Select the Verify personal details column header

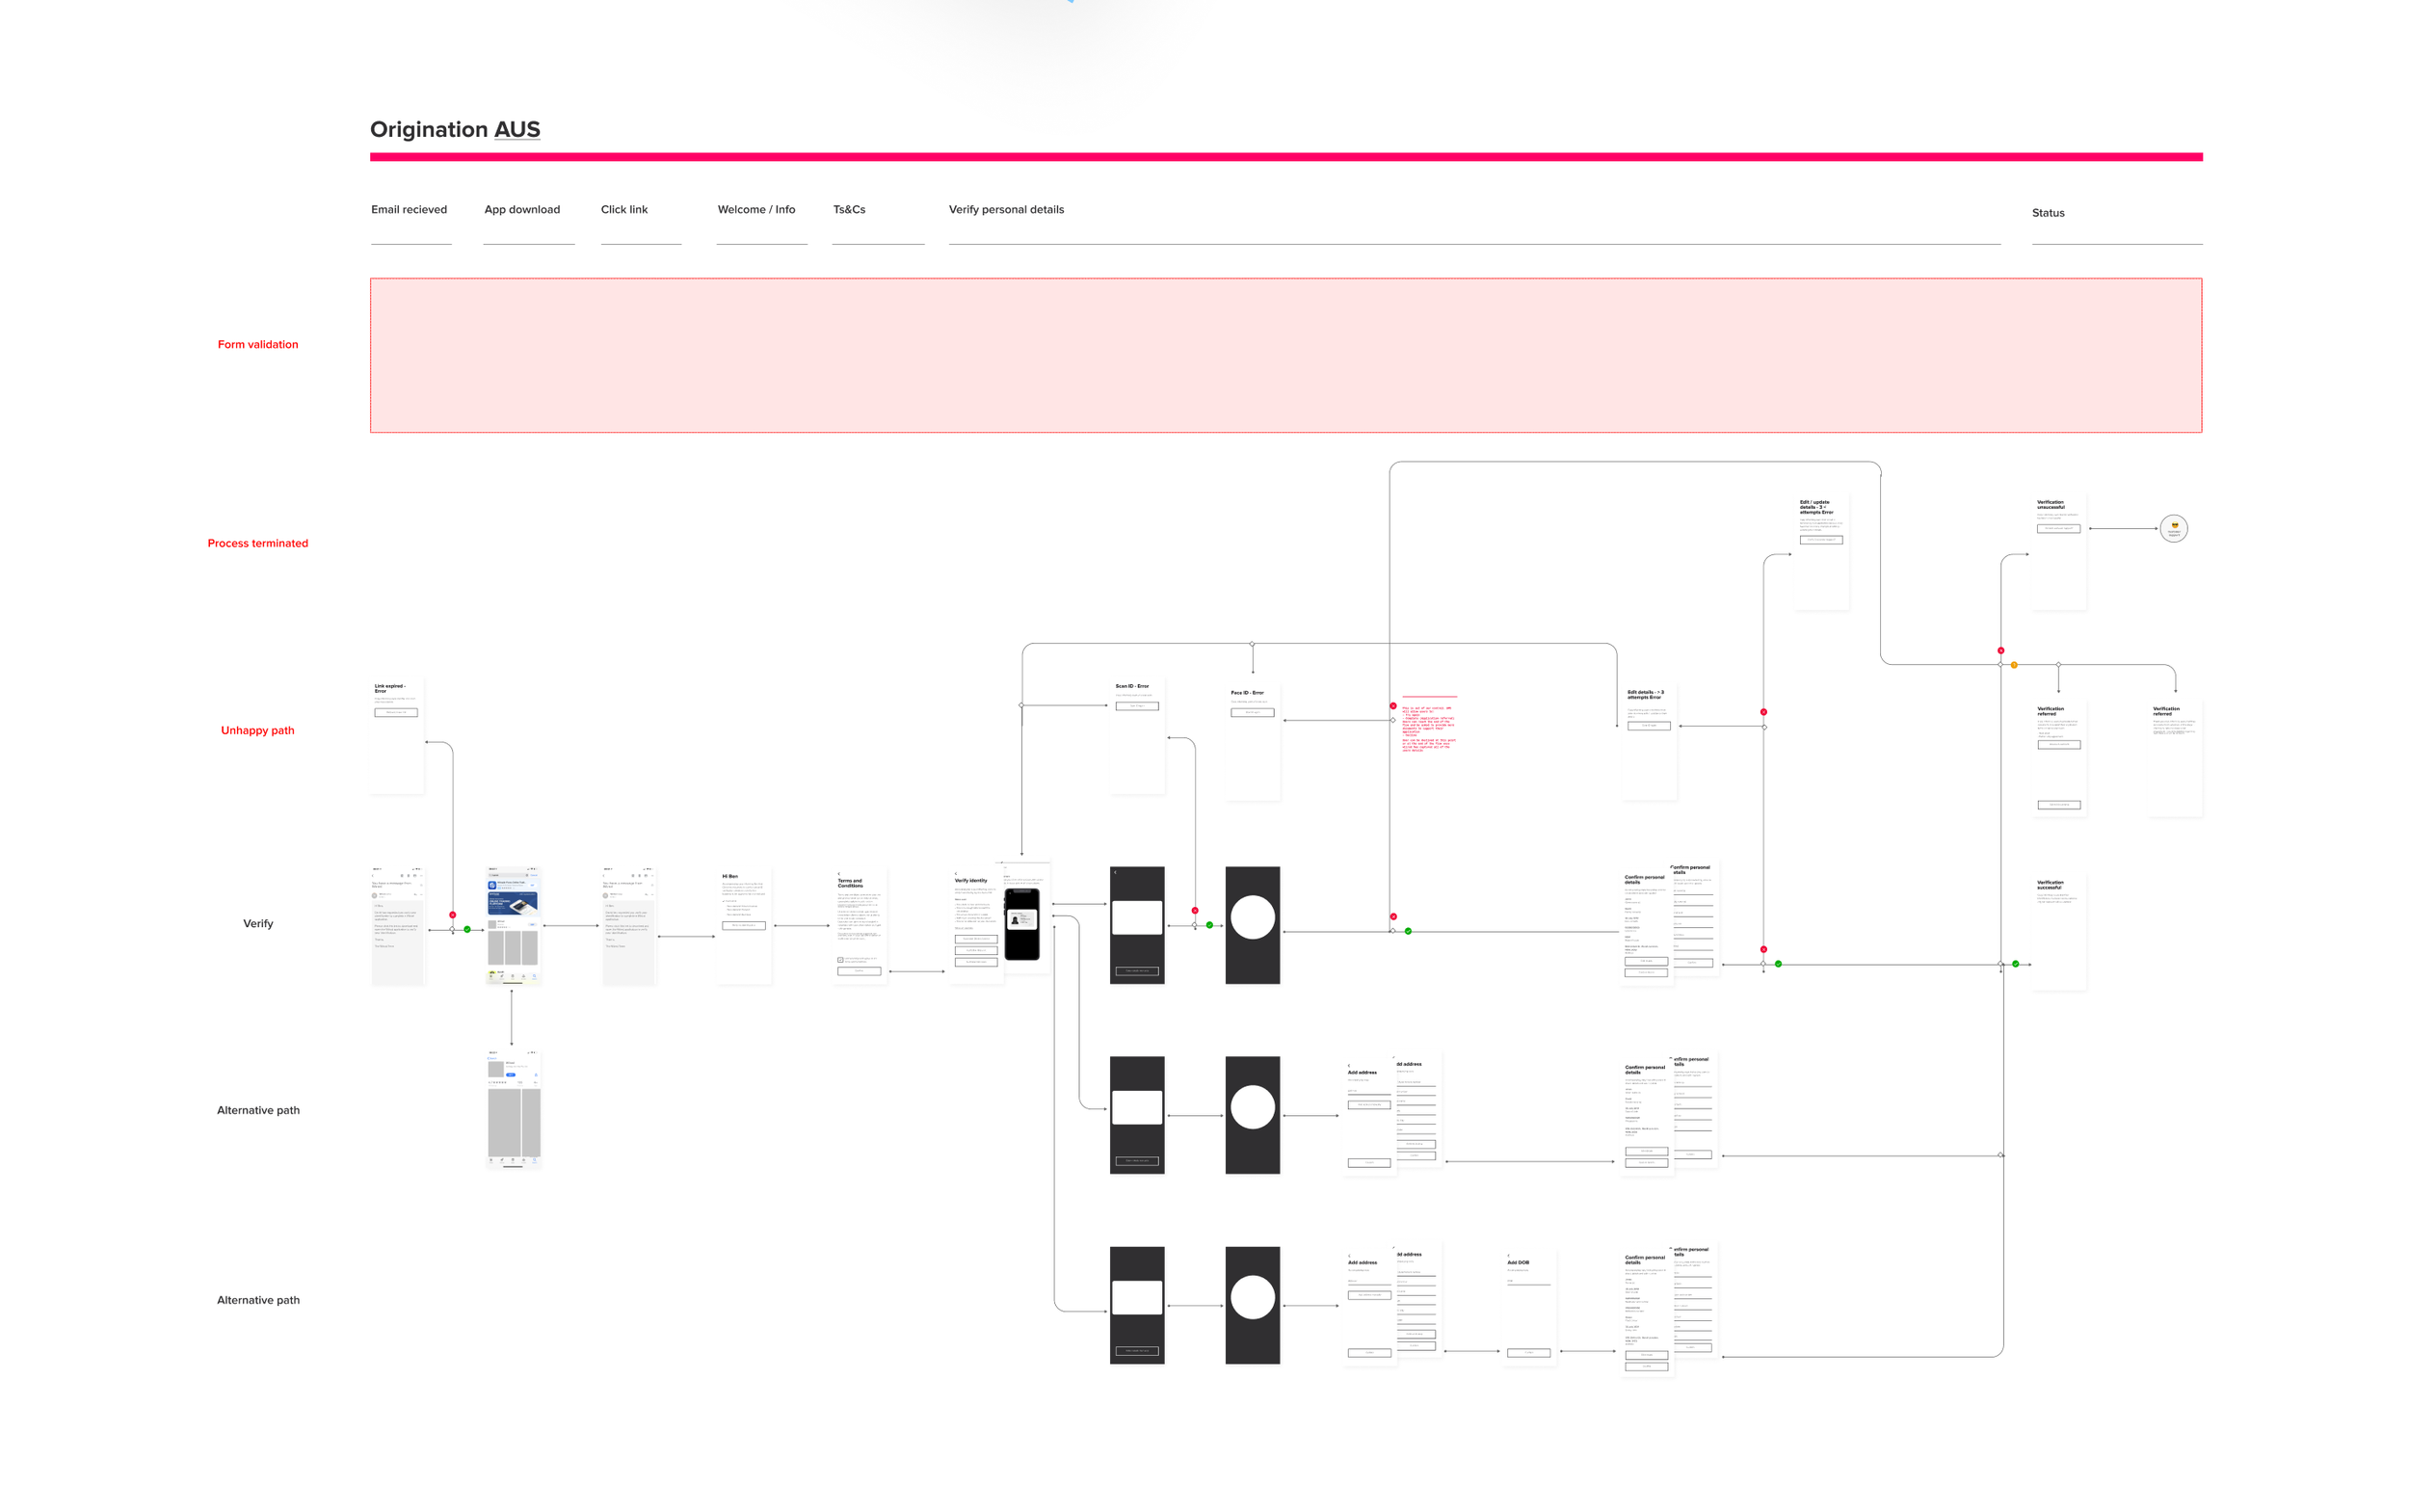1005,210
